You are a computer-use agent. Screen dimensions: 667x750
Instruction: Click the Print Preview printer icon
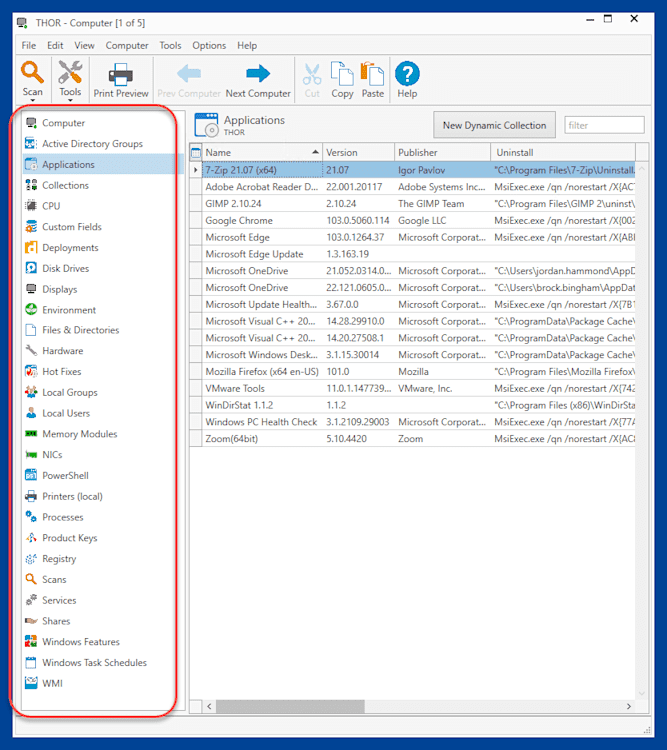tap(121, 74)
